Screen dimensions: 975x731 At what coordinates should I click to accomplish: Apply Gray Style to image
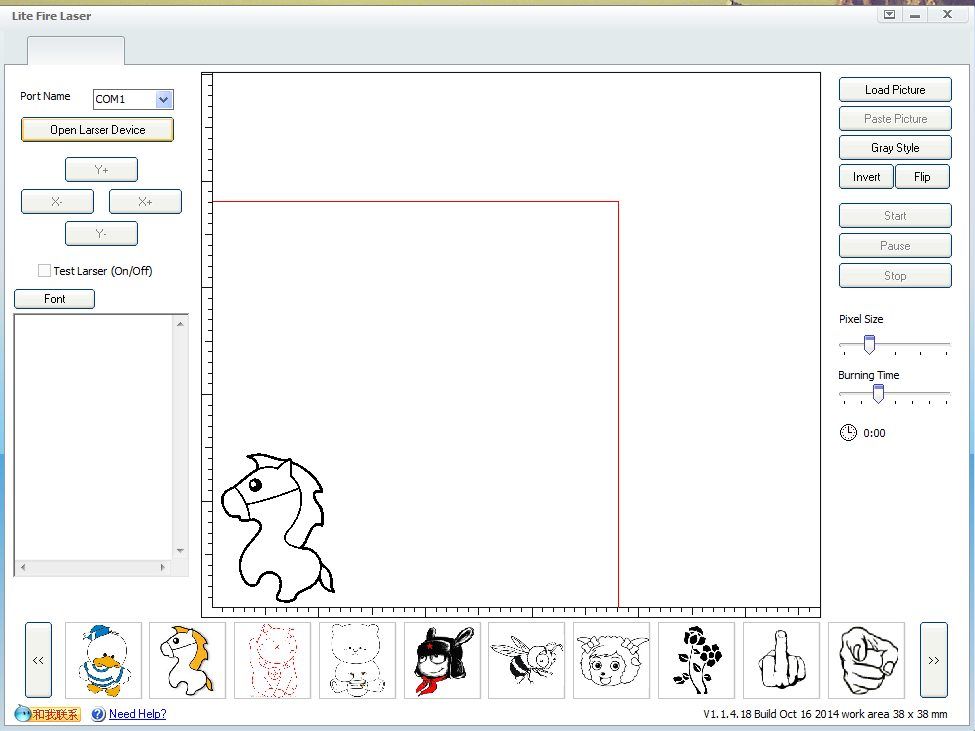pyautogui.click(x=895, y=148)
